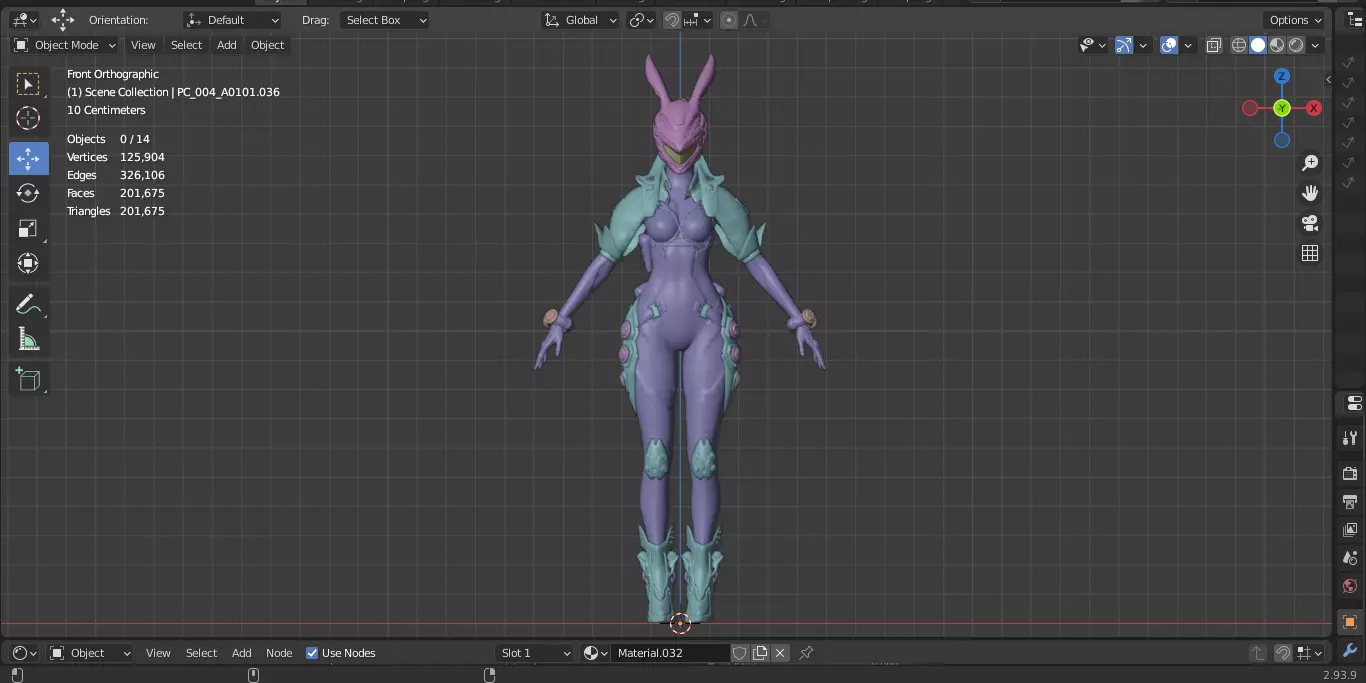Open the 3D viewport View menu
Screen dimensions: 1366x683
[x=144, y=45]
